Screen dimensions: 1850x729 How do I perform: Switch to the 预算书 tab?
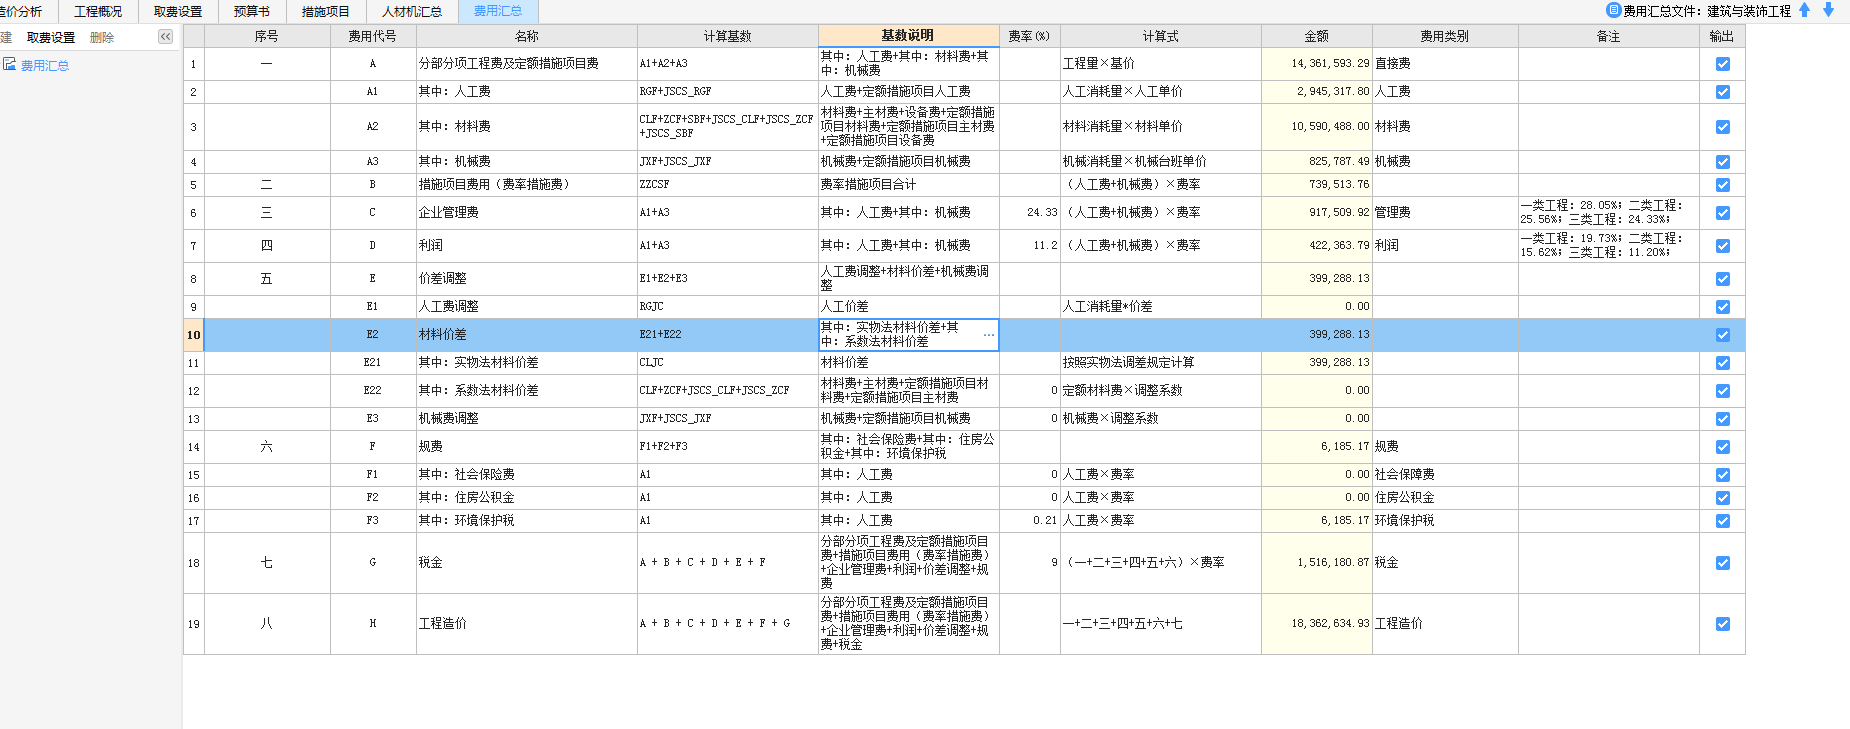[x=252, y=11]
